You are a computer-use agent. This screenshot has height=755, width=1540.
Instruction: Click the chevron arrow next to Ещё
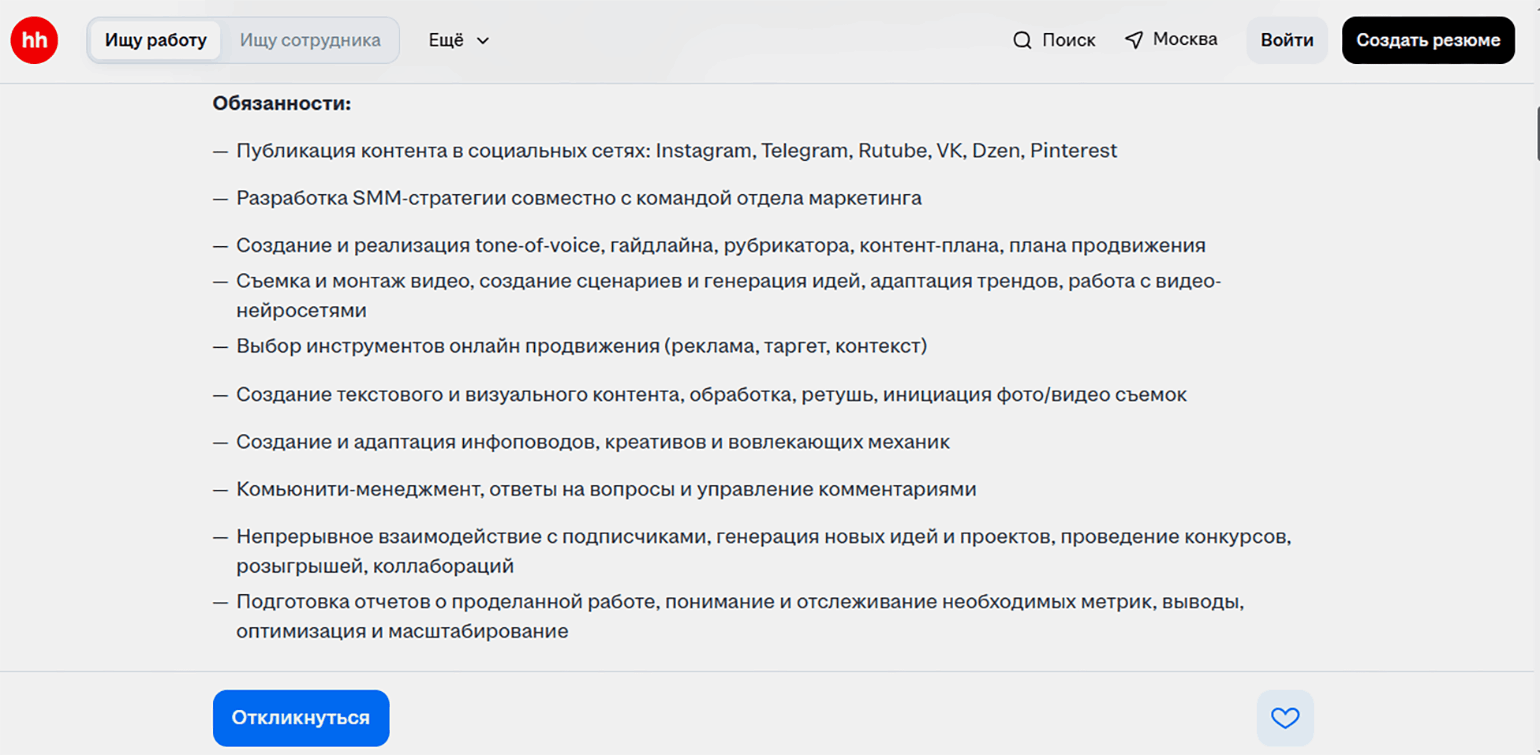point(483,41)
